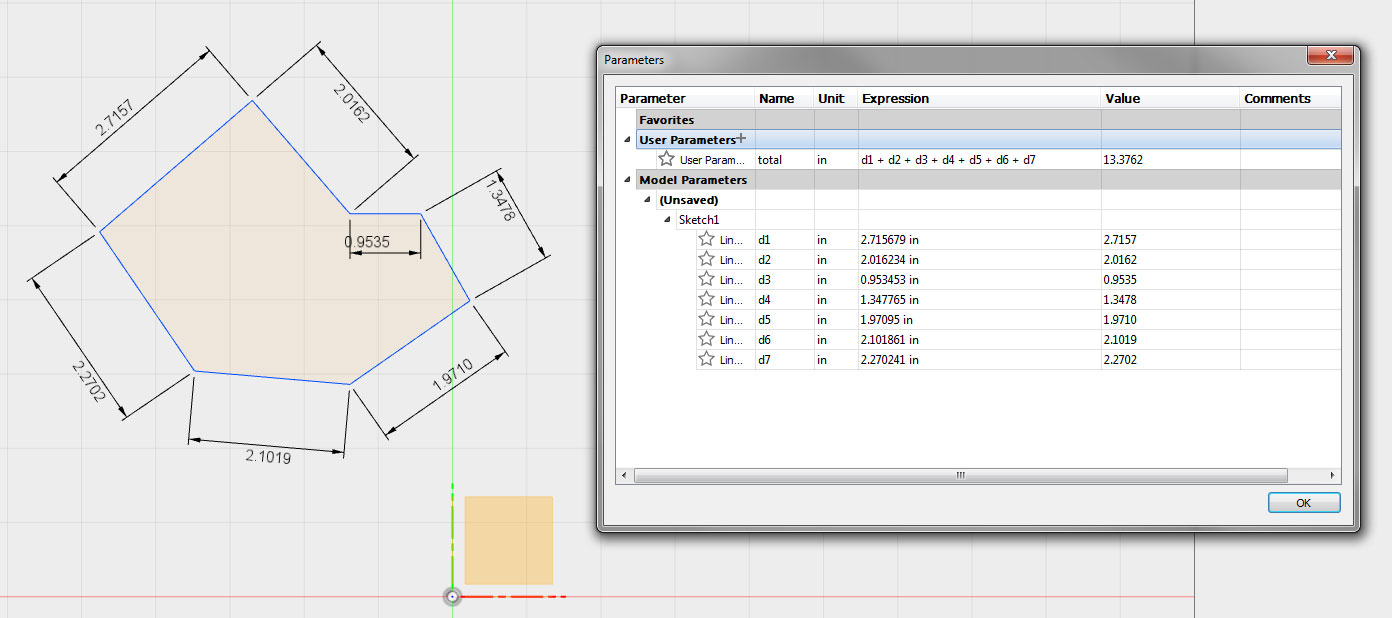Star the d2 parameter as favorite
This screenshot has width=1392, height=618.
coord(706,259)
